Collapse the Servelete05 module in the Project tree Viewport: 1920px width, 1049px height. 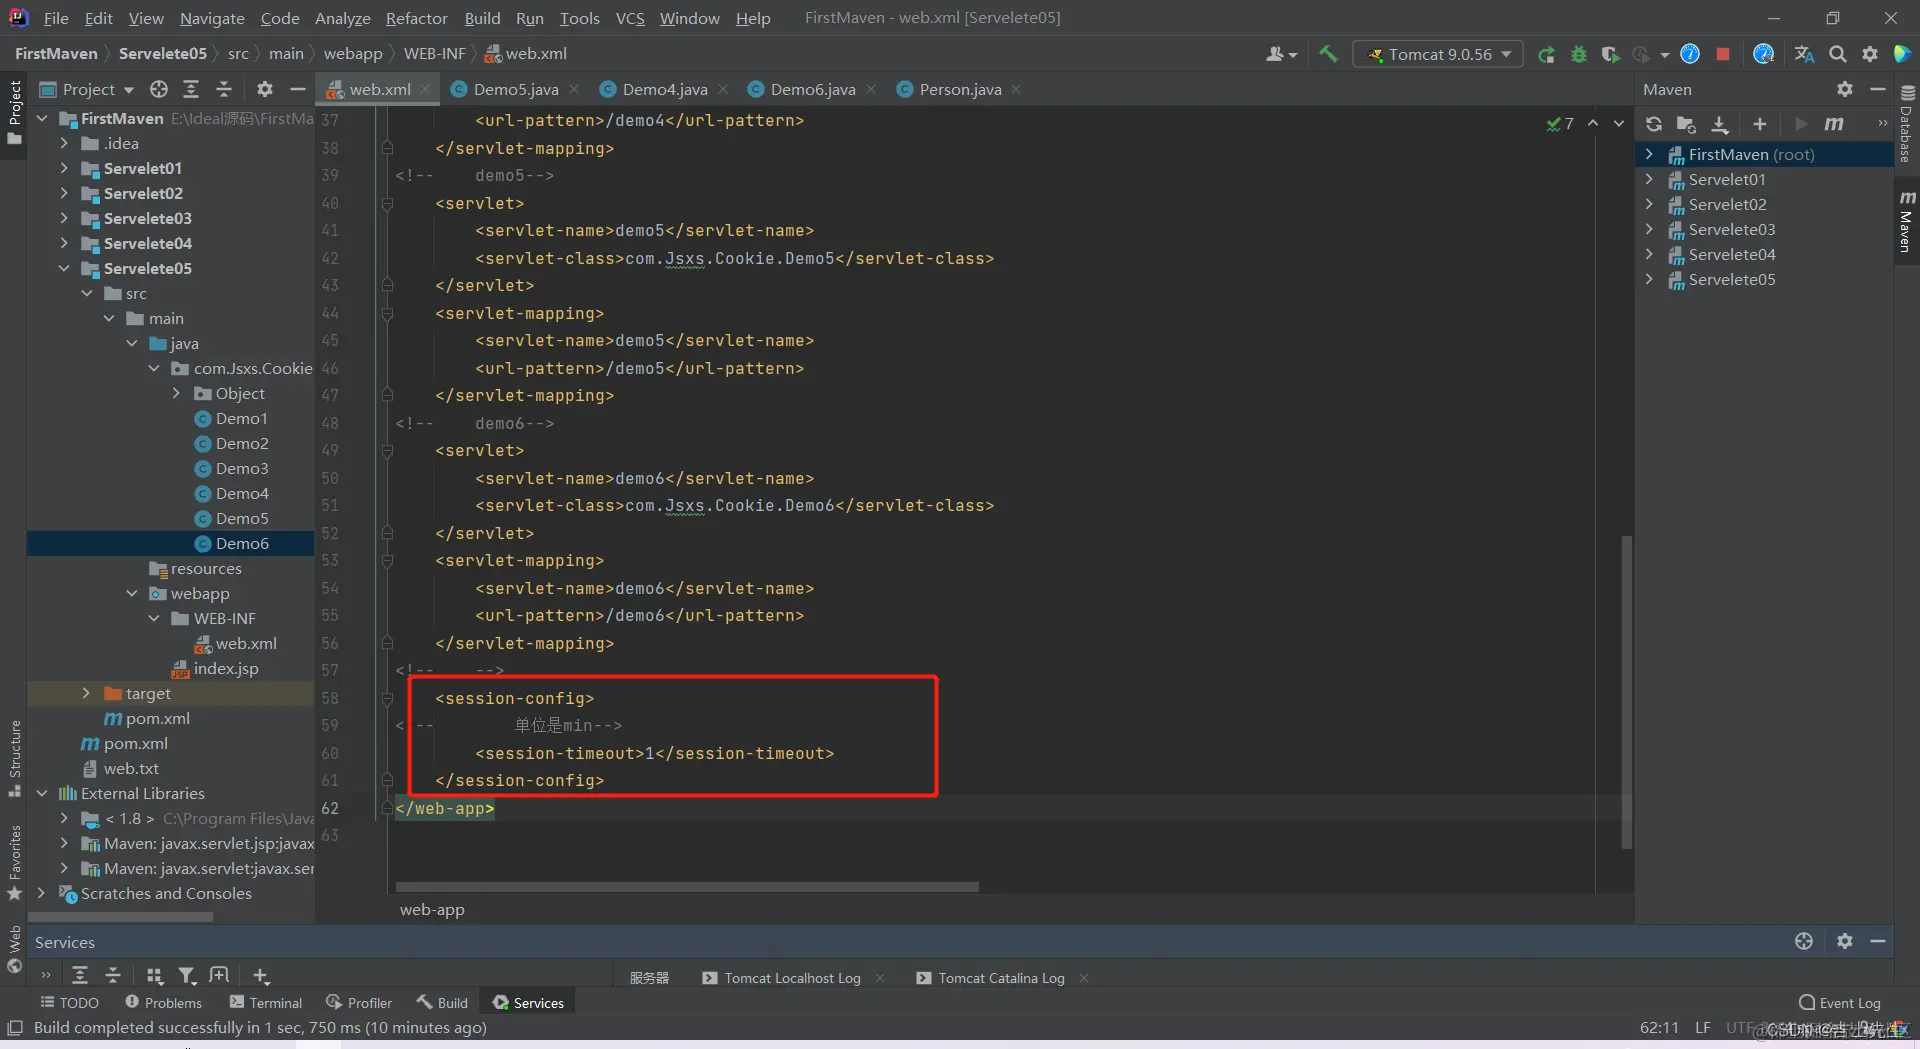pyautogui.click(x=64, y=268)
